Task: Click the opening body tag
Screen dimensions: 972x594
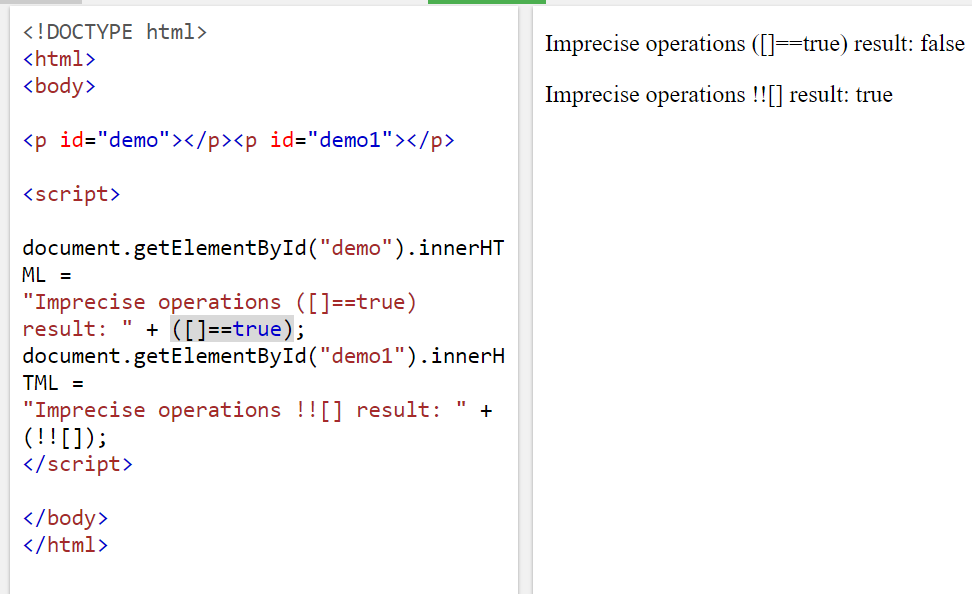Action: click(x=58, y=85)
